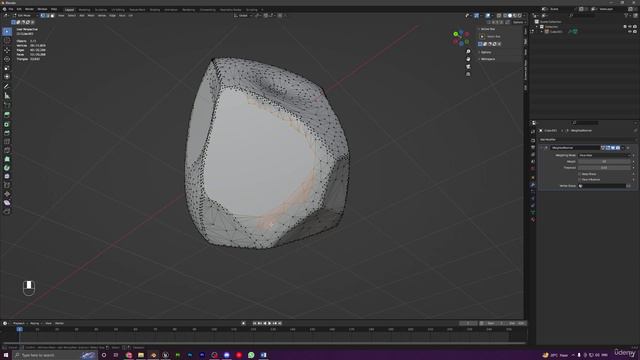
Task: Open the Object Data mesh properties tab
Action: 533,213
